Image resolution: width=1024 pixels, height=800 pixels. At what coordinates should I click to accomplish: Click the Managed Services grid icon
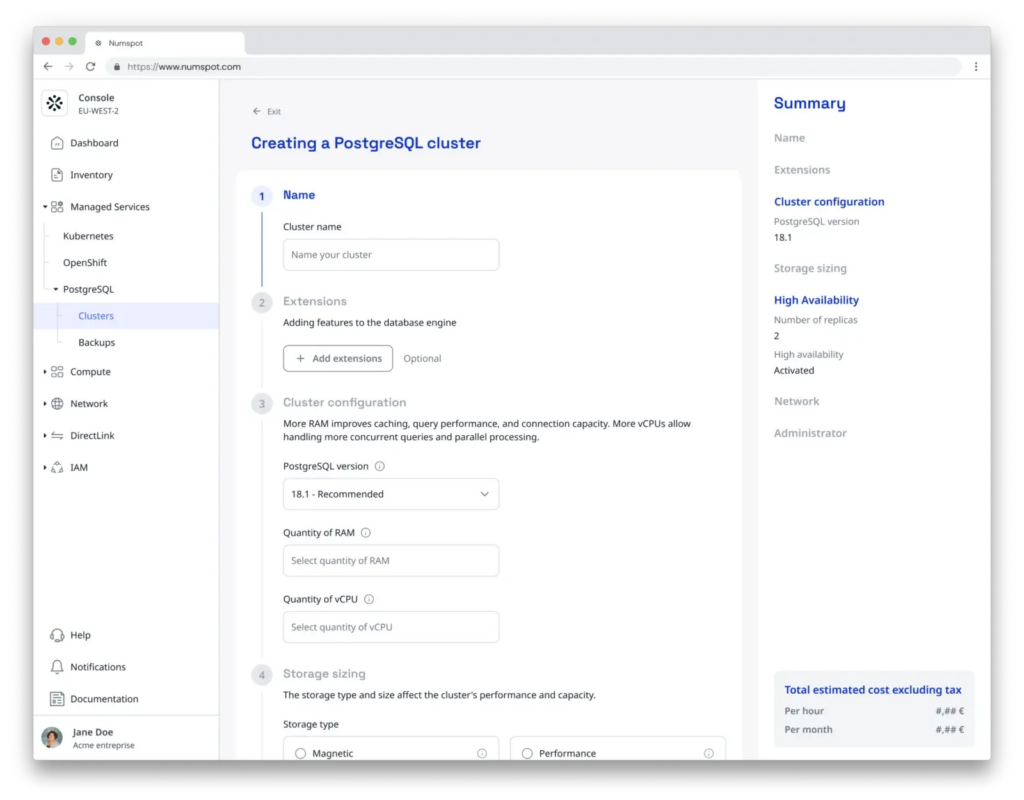[57, 207]
